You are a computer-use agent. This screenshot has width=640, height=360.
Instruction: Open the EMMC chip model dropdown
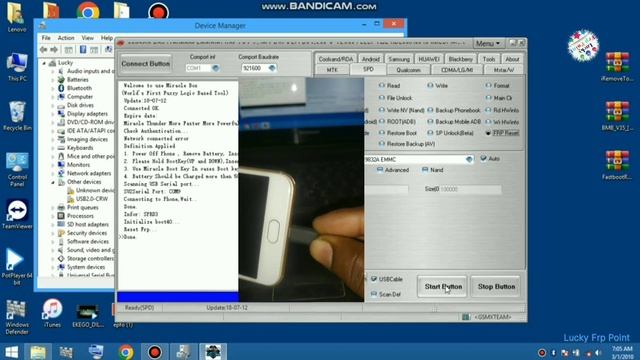point(469,159)
